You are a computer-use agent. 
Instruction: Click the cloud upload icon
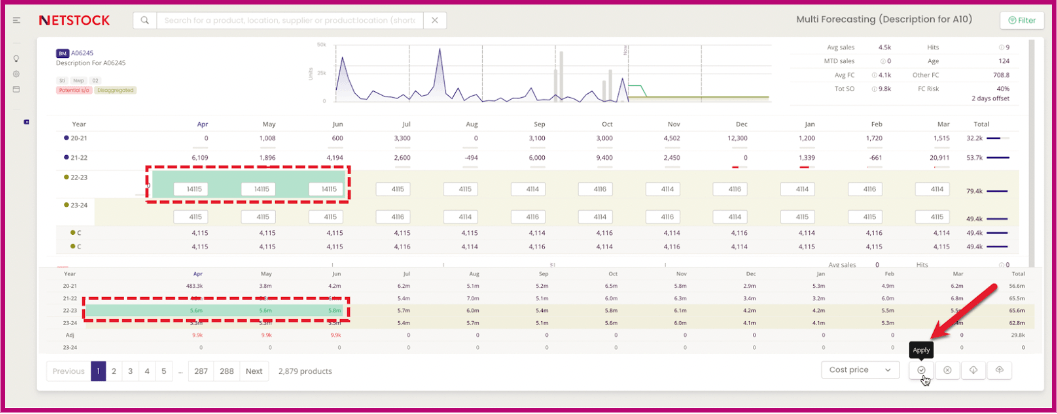pos(999,370)
